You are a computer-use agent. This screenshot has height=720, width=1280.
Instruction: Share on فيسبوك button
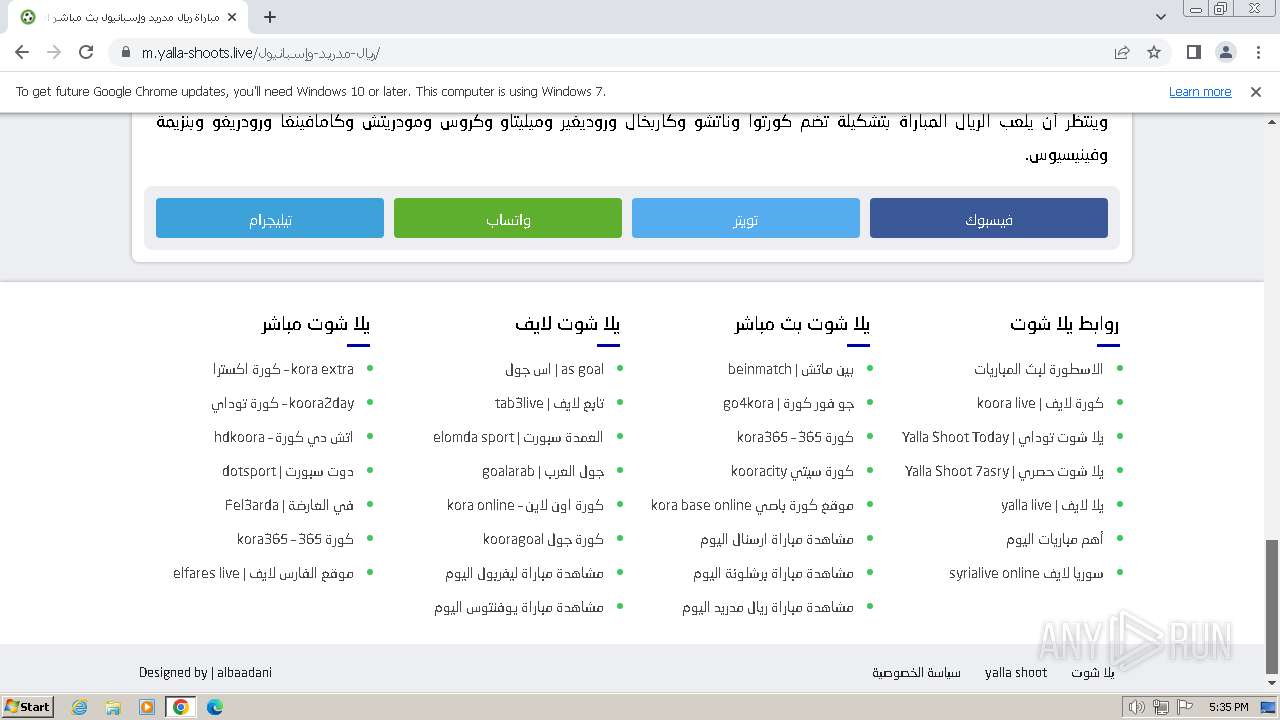coord(989,218)
